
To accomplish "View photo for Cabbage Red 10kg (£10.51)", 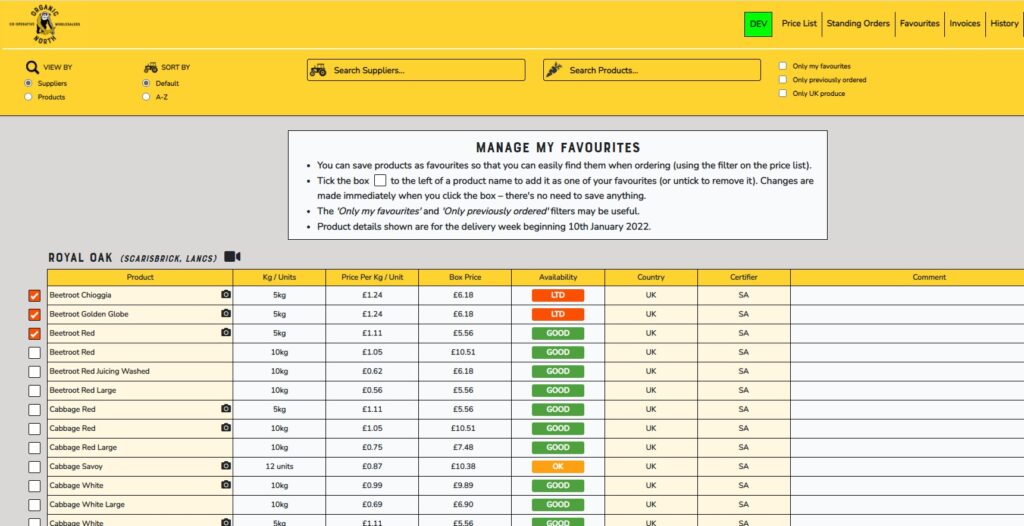I will point(226,428).
